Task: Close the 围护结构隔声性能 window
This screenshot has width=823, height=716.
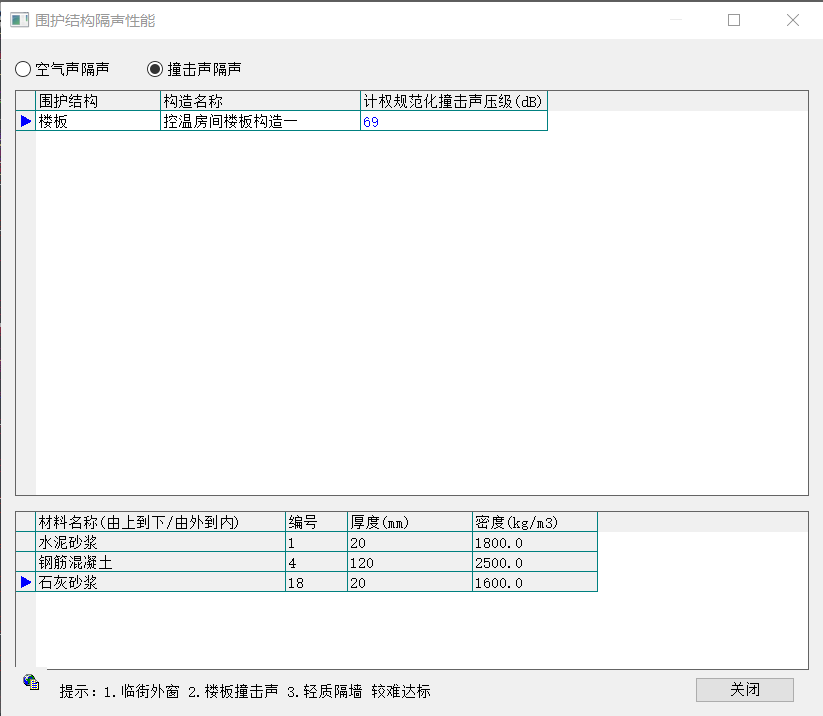Action: point(793,20)
